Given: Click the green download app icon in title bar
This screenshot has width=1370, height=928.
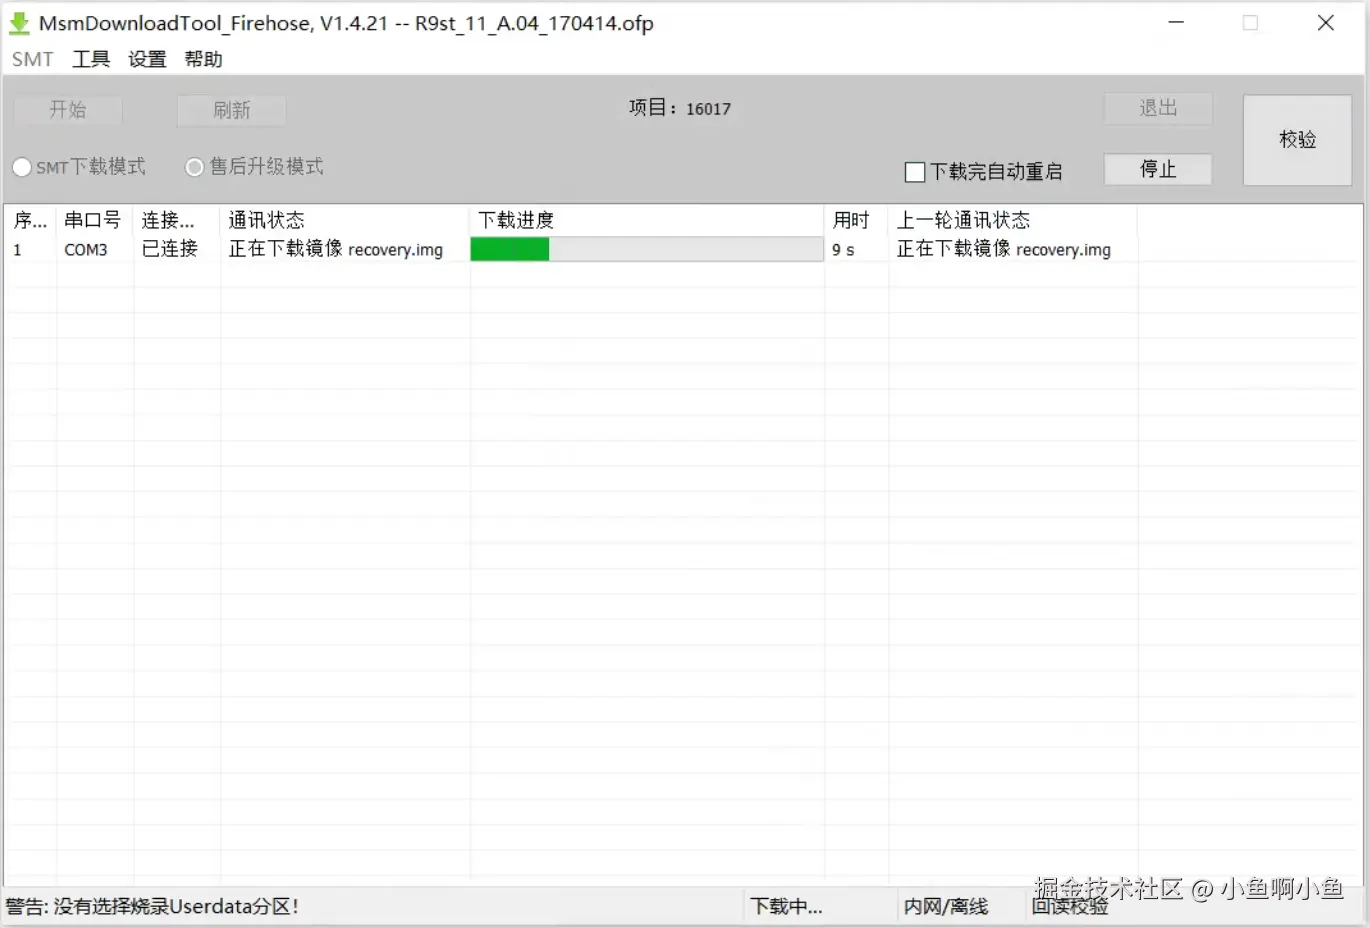Looking at the screenshot, I should (19, 23).
